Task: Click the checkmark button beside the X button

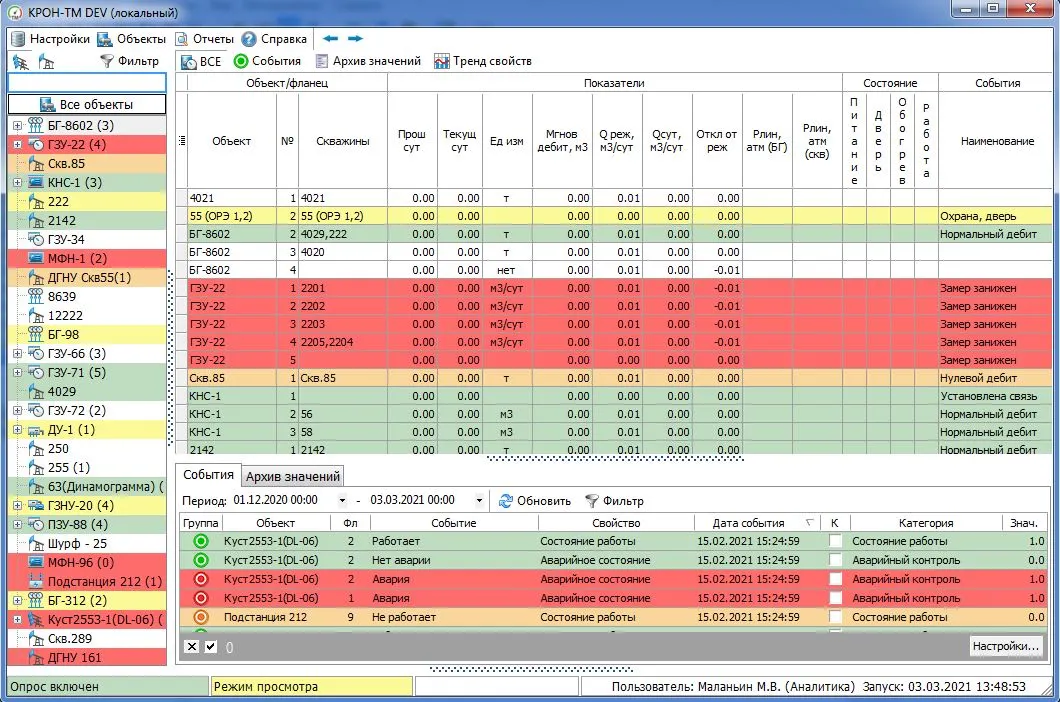Action: pyautogui.click(x=211, y=647)
